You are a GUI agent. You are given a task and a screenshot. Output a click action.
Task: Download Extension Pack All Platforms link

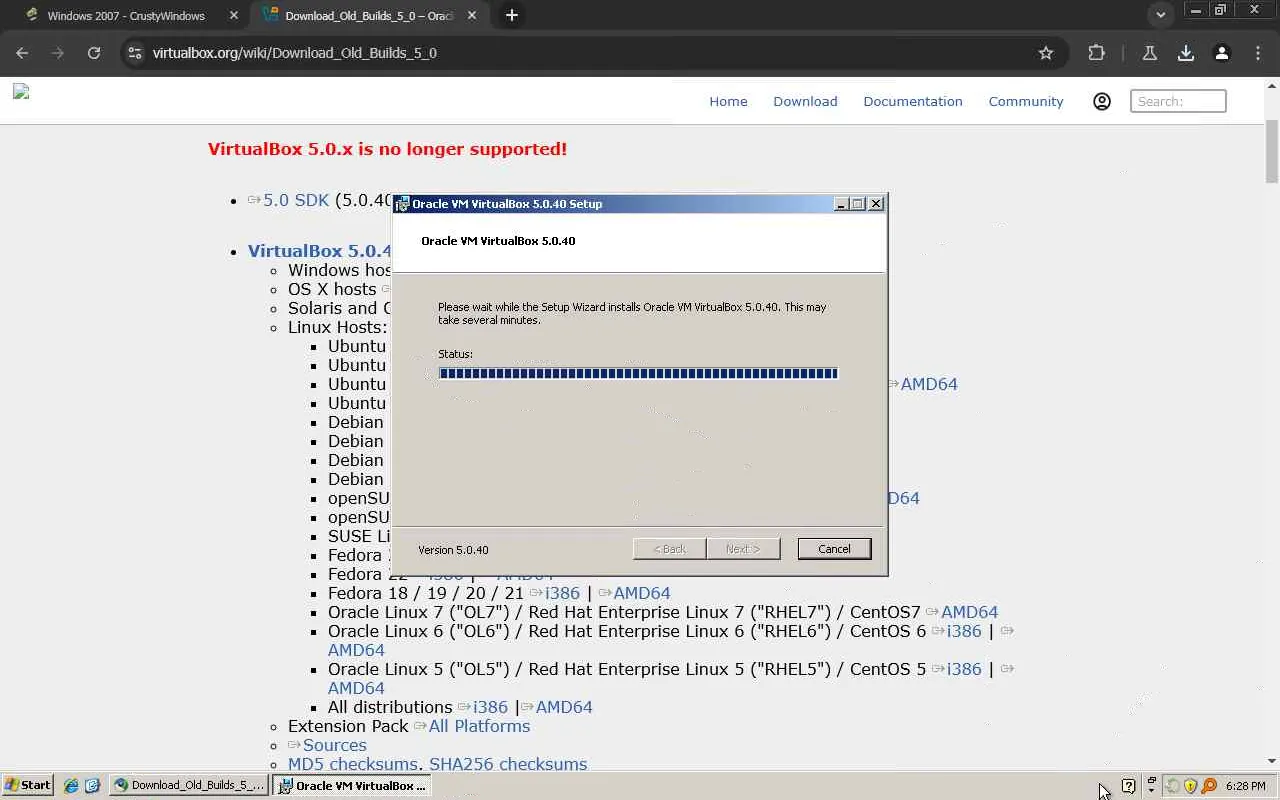479,726
